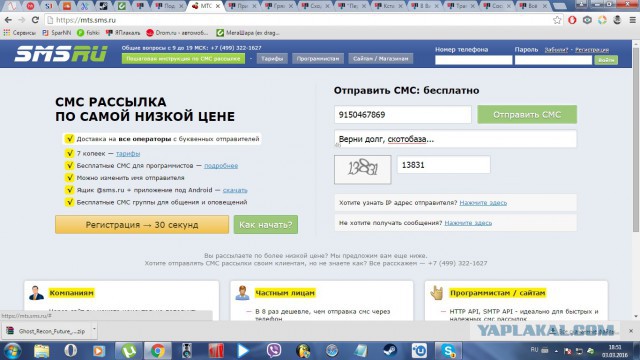The height and width of the screenshot is (360, 640).
Task: Open the Сервисы apps bookmark
Action: click(19, 33)
